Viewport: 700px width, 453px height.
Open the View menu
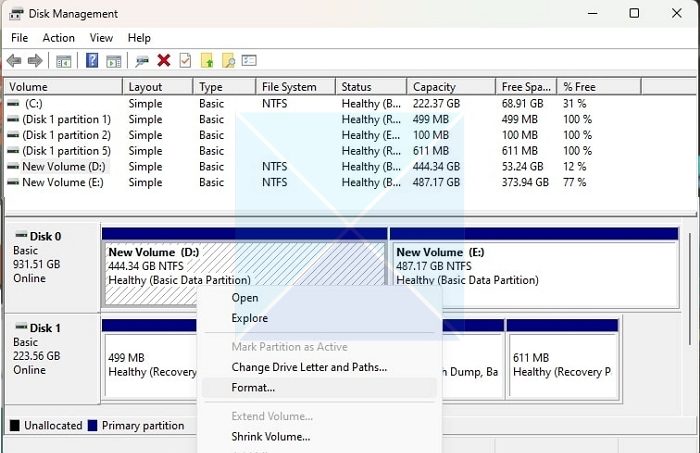click(101, 38)
